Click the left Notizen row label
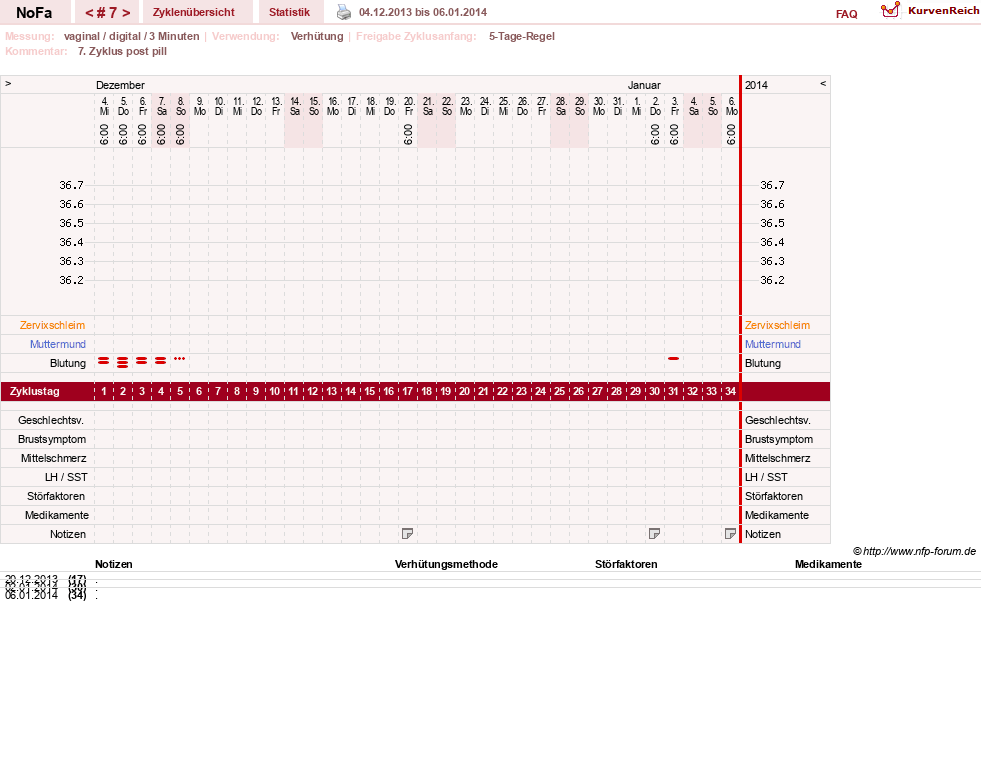 [68, 534]
